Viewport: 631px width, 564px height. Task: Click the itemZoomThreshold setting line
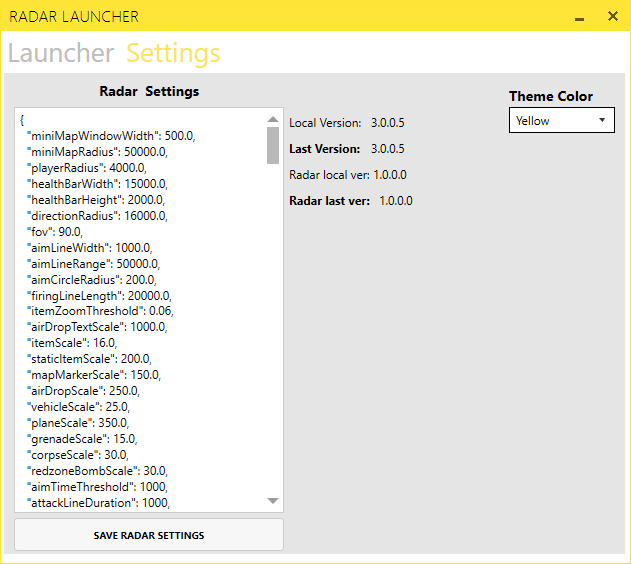click(x=99, y=311)
